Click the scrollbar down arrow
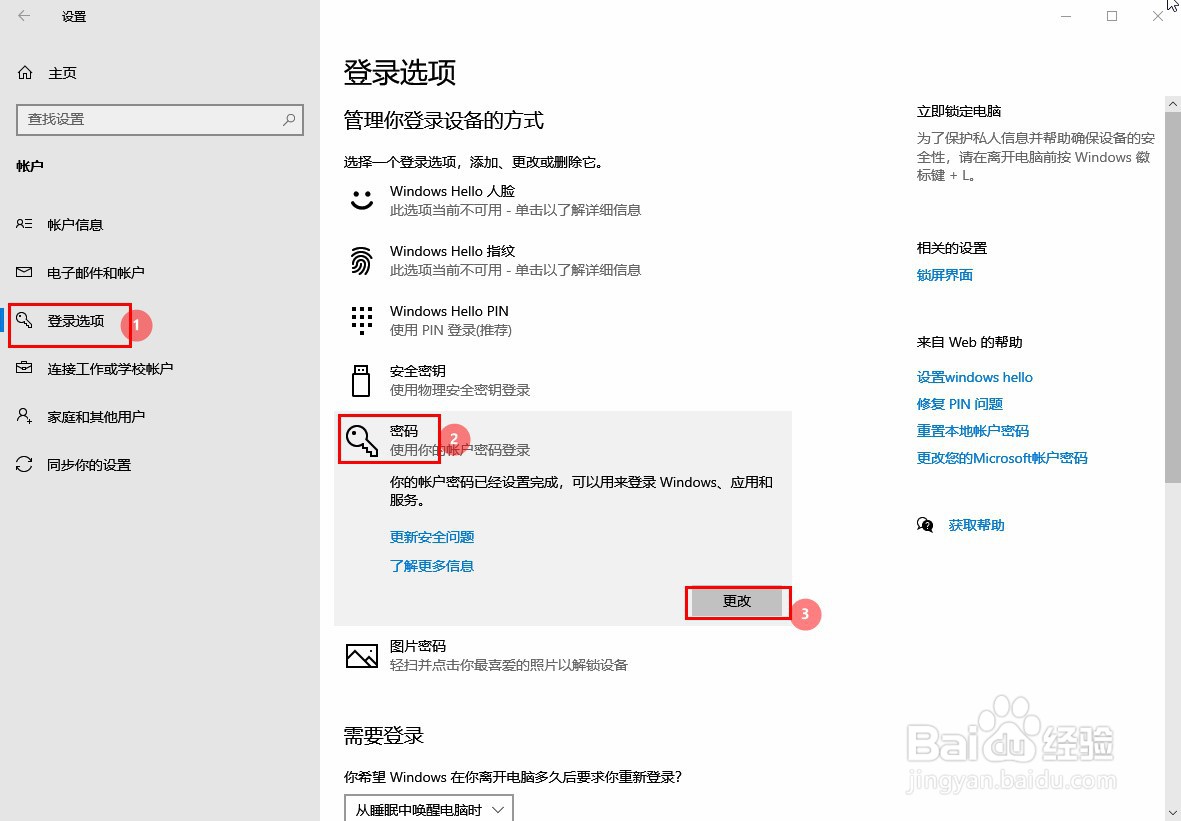 click(1173, 813)
